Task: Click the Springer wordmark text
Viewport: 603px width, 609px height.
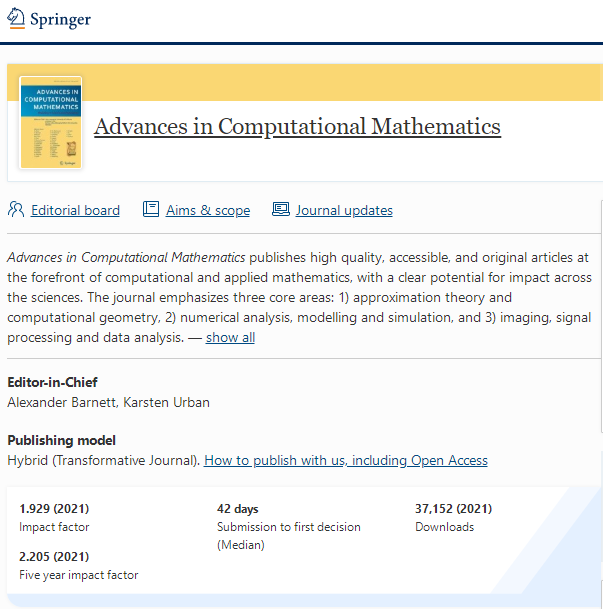Action: tap(60, 19)
